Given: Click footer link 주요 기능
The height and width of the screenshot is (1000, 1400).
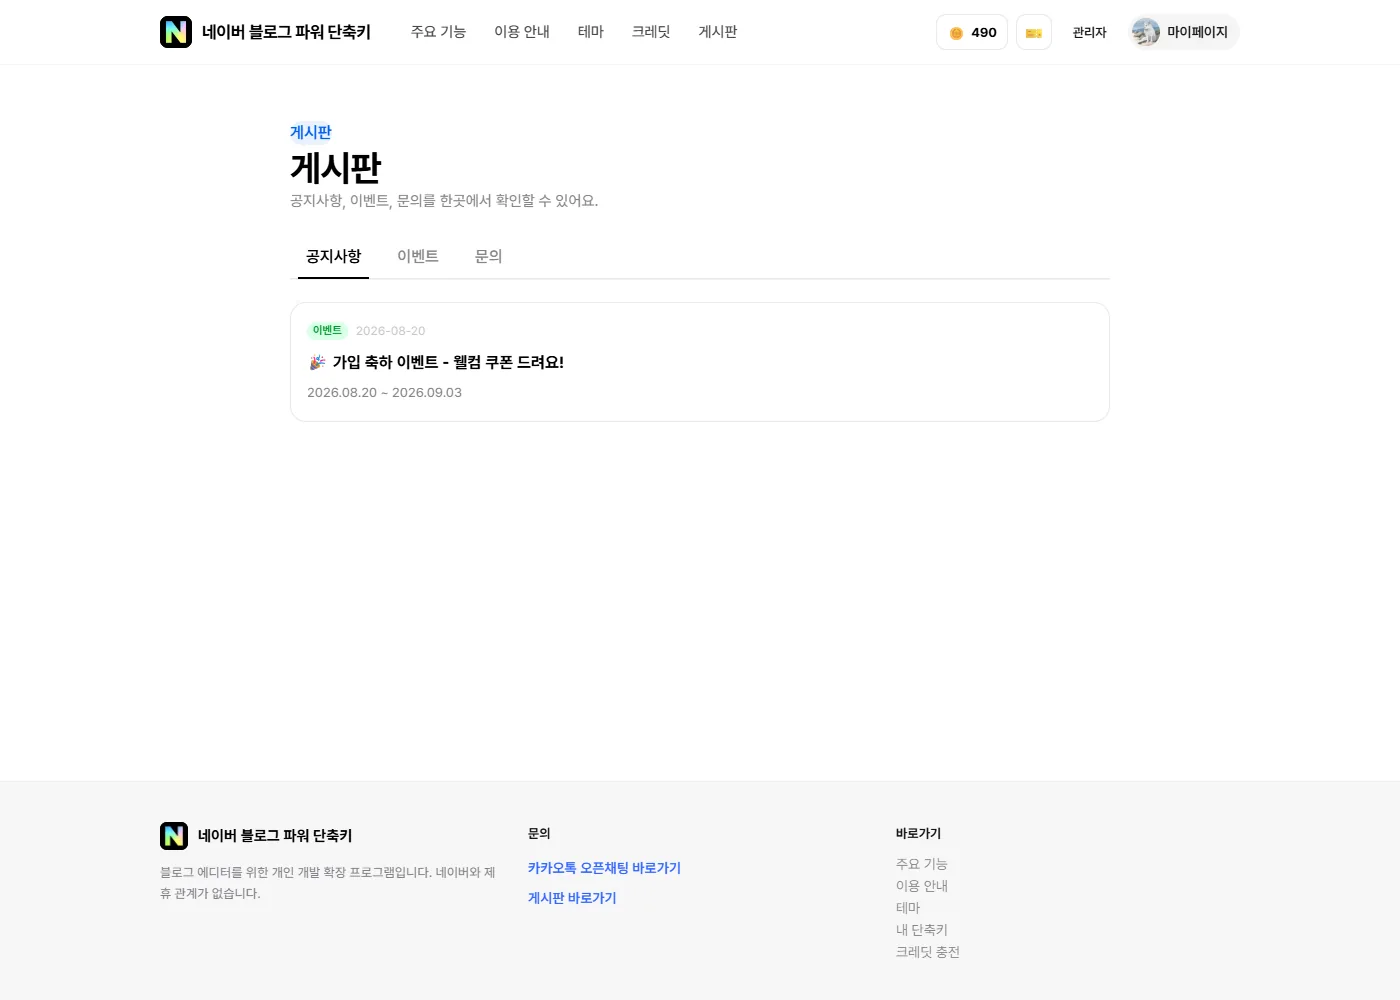Looking at the screenshot, I should tap(921, 864).
